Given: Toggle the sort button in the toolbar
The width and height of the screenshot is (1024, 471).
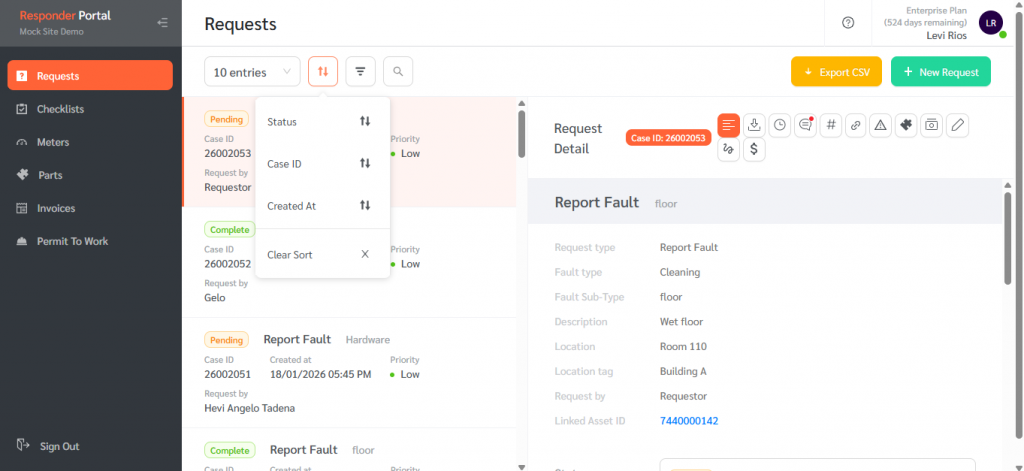Looking at the screenshot, I should 323,71.
